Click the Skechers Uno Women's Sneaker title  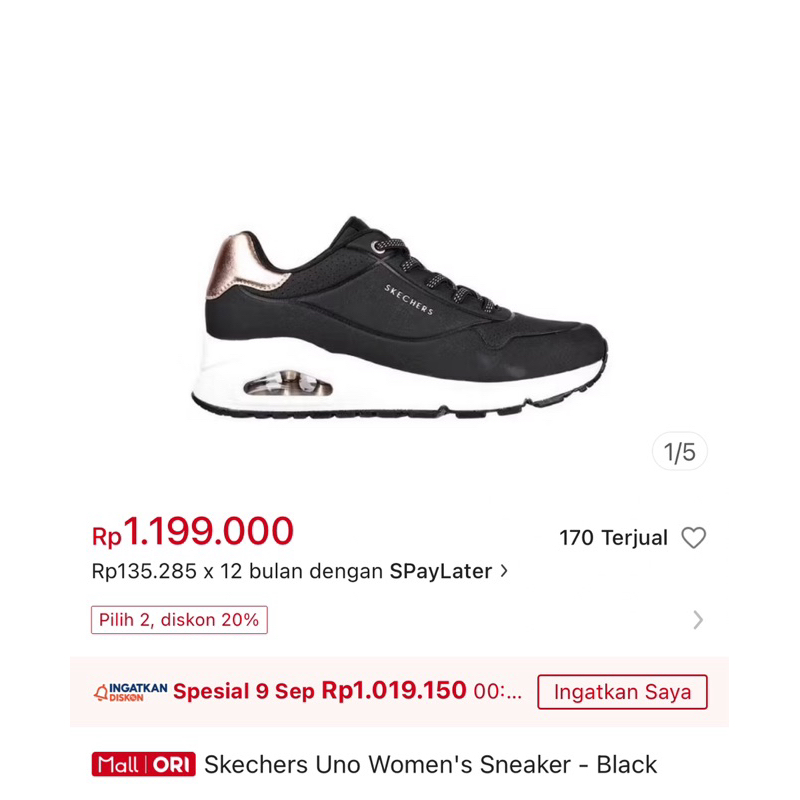pos(431,764)
